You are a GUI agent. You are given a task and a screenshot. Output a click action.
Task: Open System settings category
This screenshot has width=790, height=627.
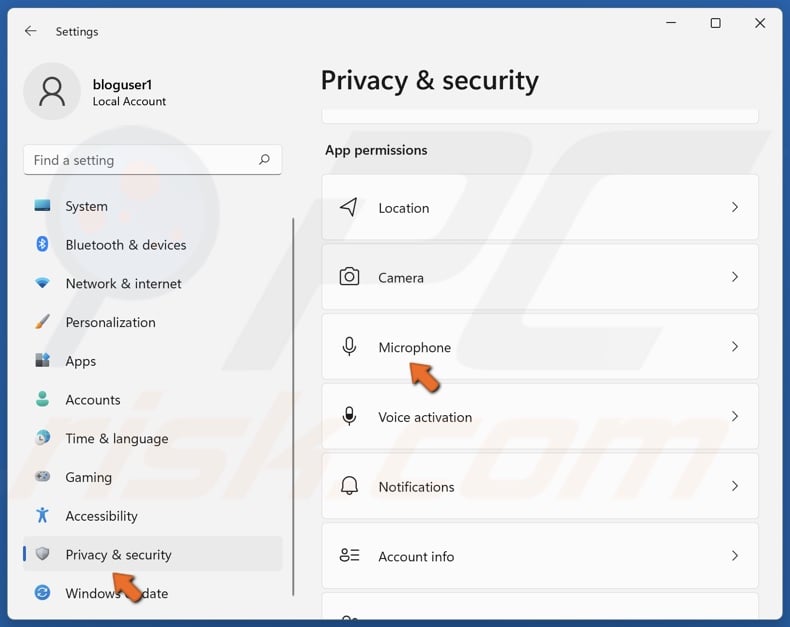click(x=153, y=206)
